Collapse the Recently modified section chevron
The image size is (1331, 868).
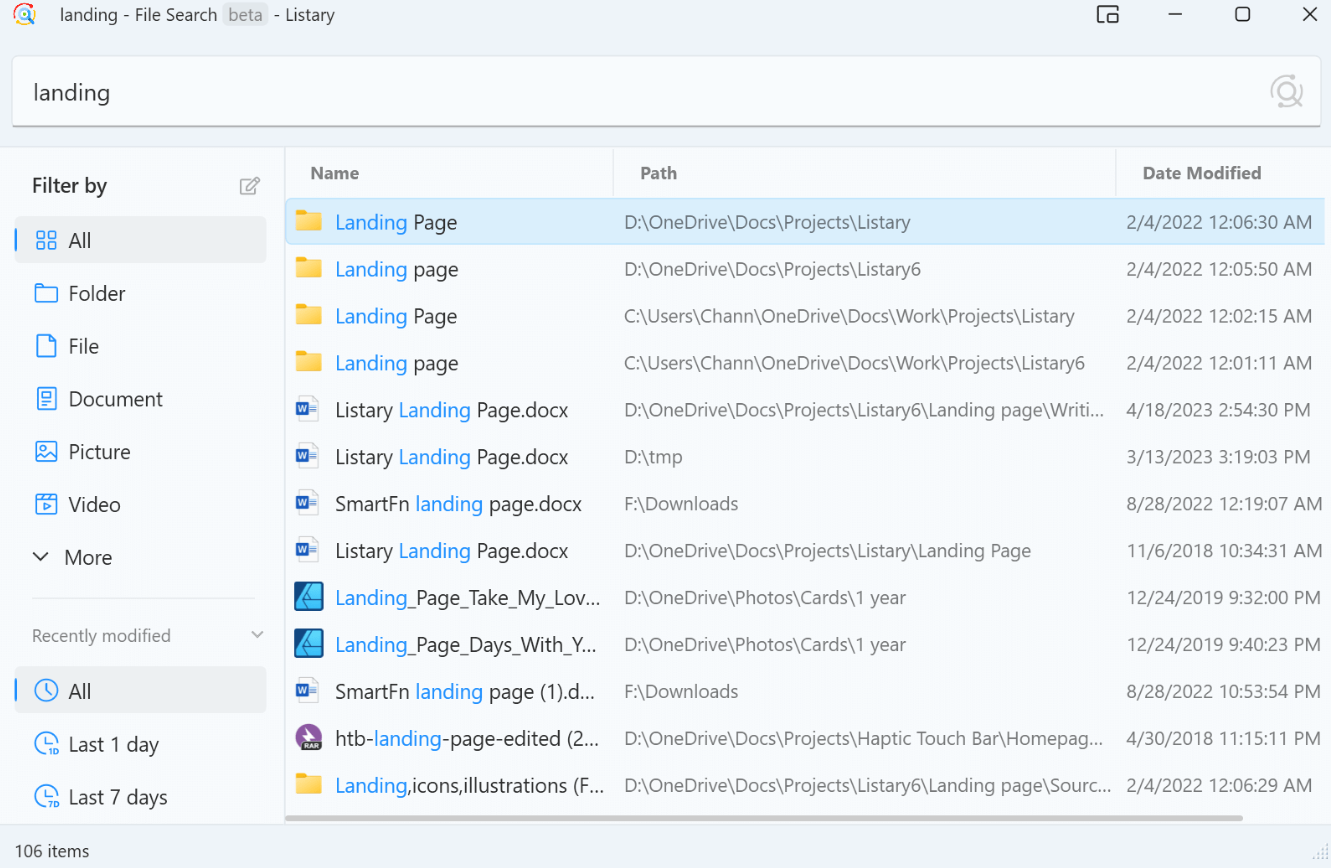(257, 635)
